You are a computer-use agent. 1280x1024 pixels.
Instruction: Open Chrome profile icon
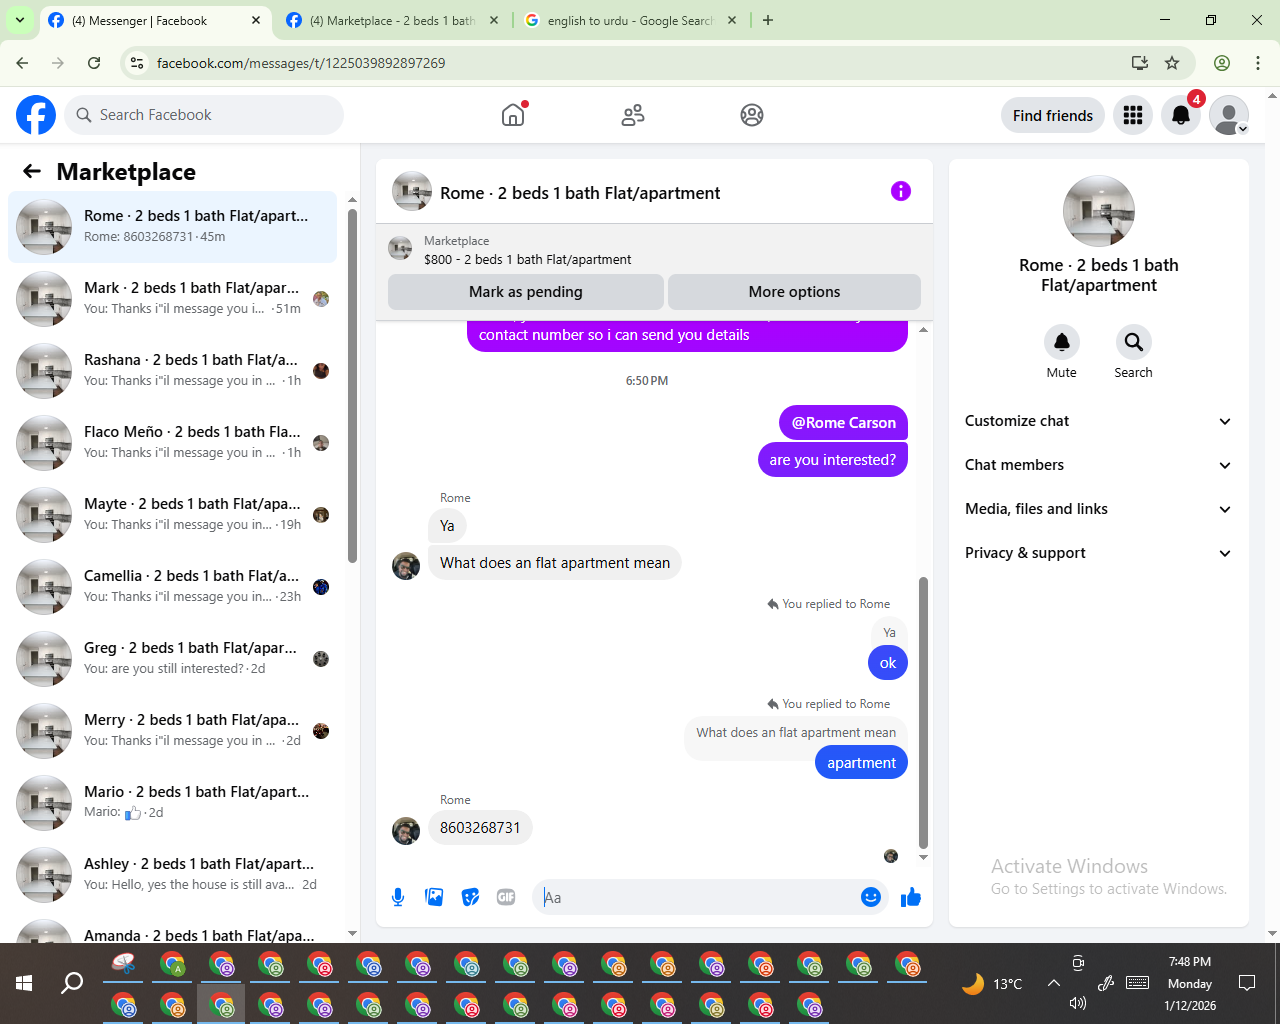(1222, 63)
